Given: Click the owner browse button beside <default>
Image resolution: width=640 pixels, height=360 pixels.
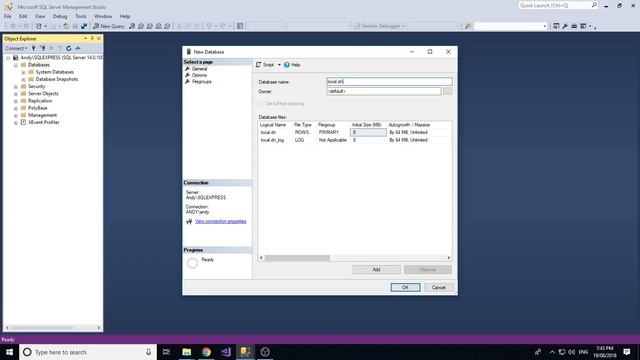Looking at the screenshot, I should pyautogui.click(x=447, y=91).
